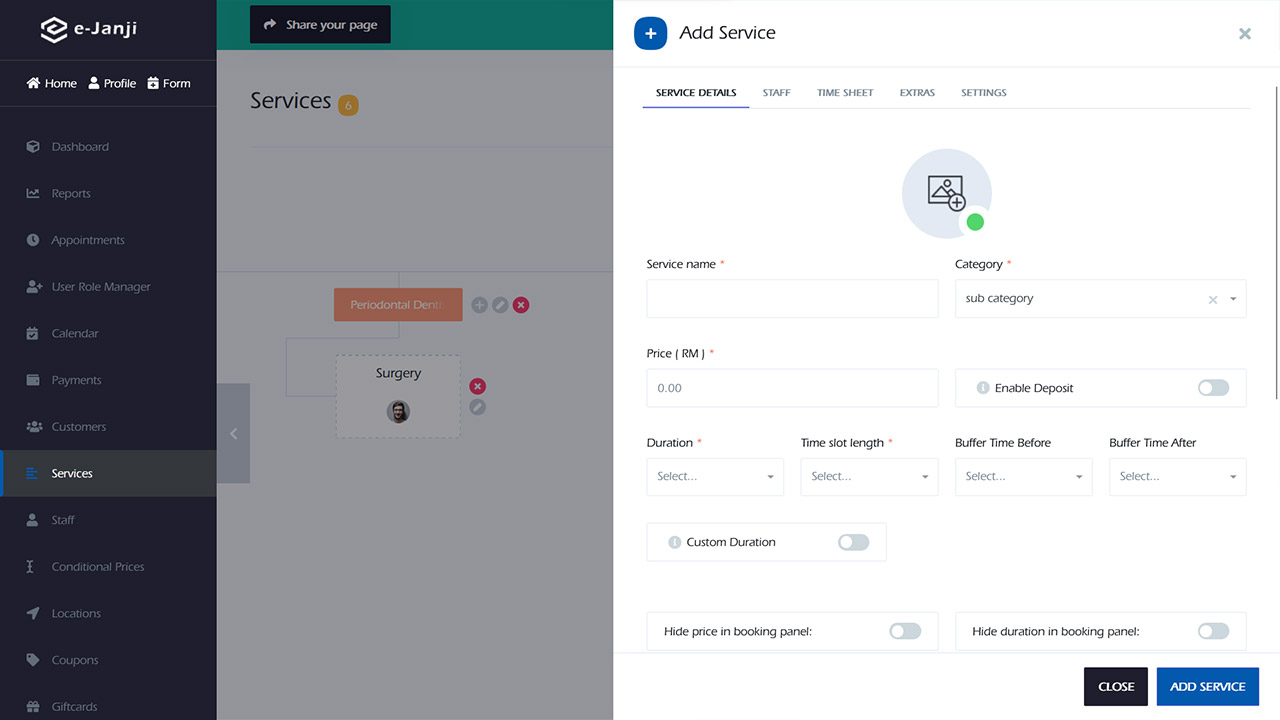Switch to the Settings tab
The image size is (1280, 720).
(x=984, y=92)
